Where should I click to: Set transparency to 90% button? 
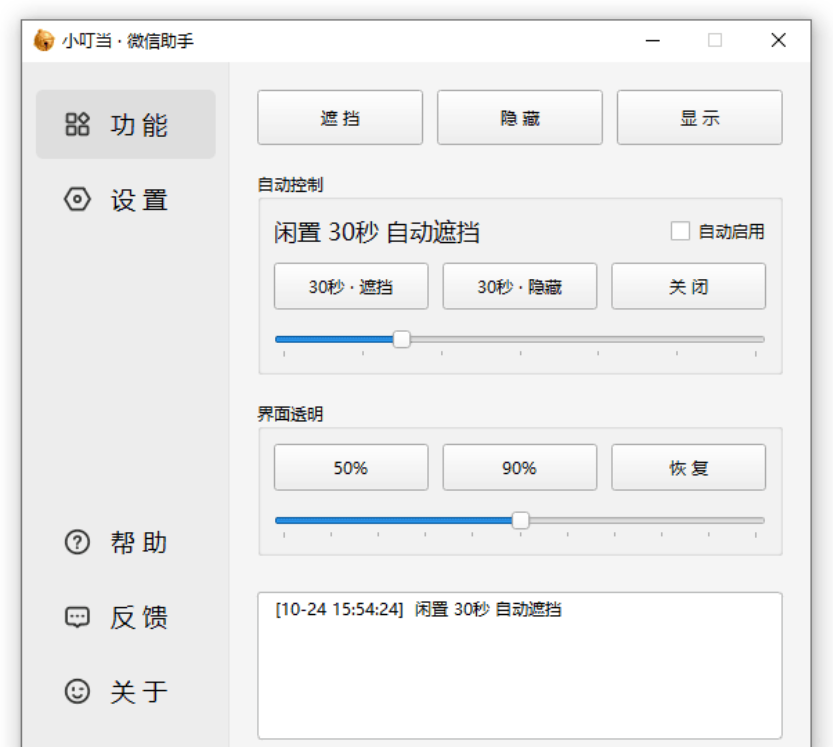click(x=519, y=468)
